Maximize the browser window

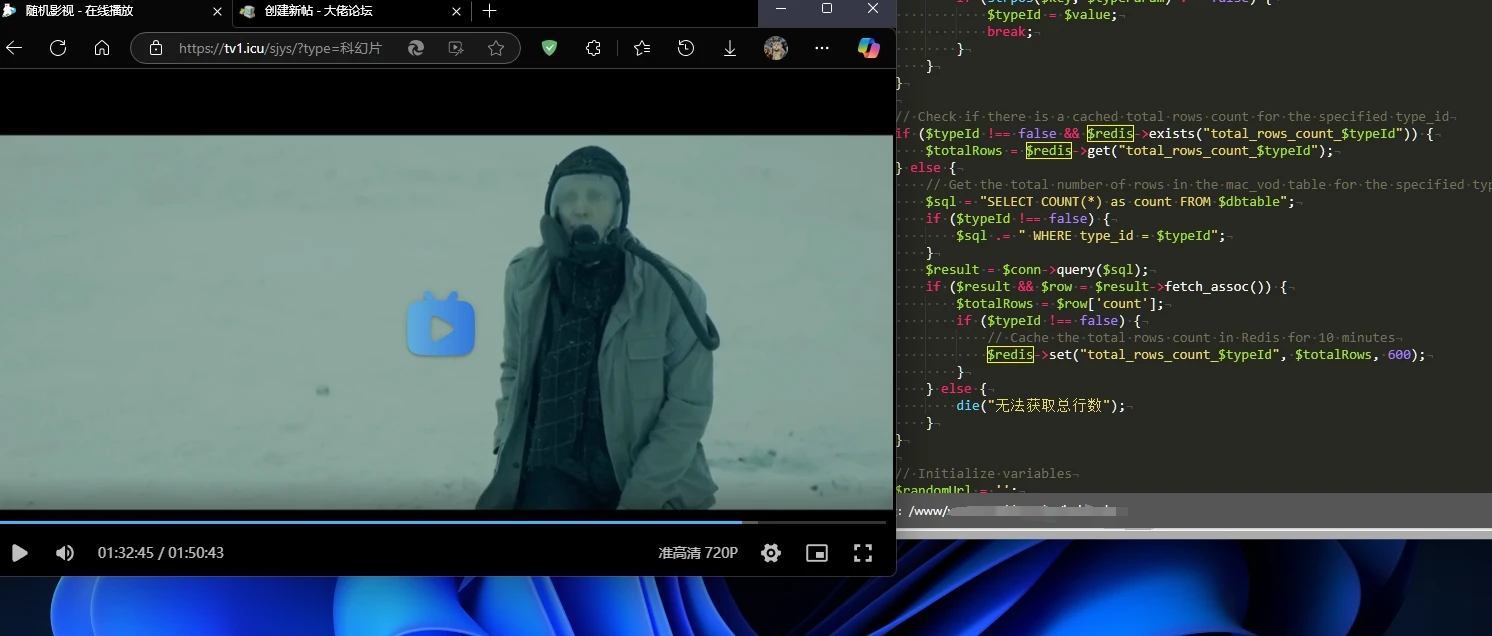point(827,8)
